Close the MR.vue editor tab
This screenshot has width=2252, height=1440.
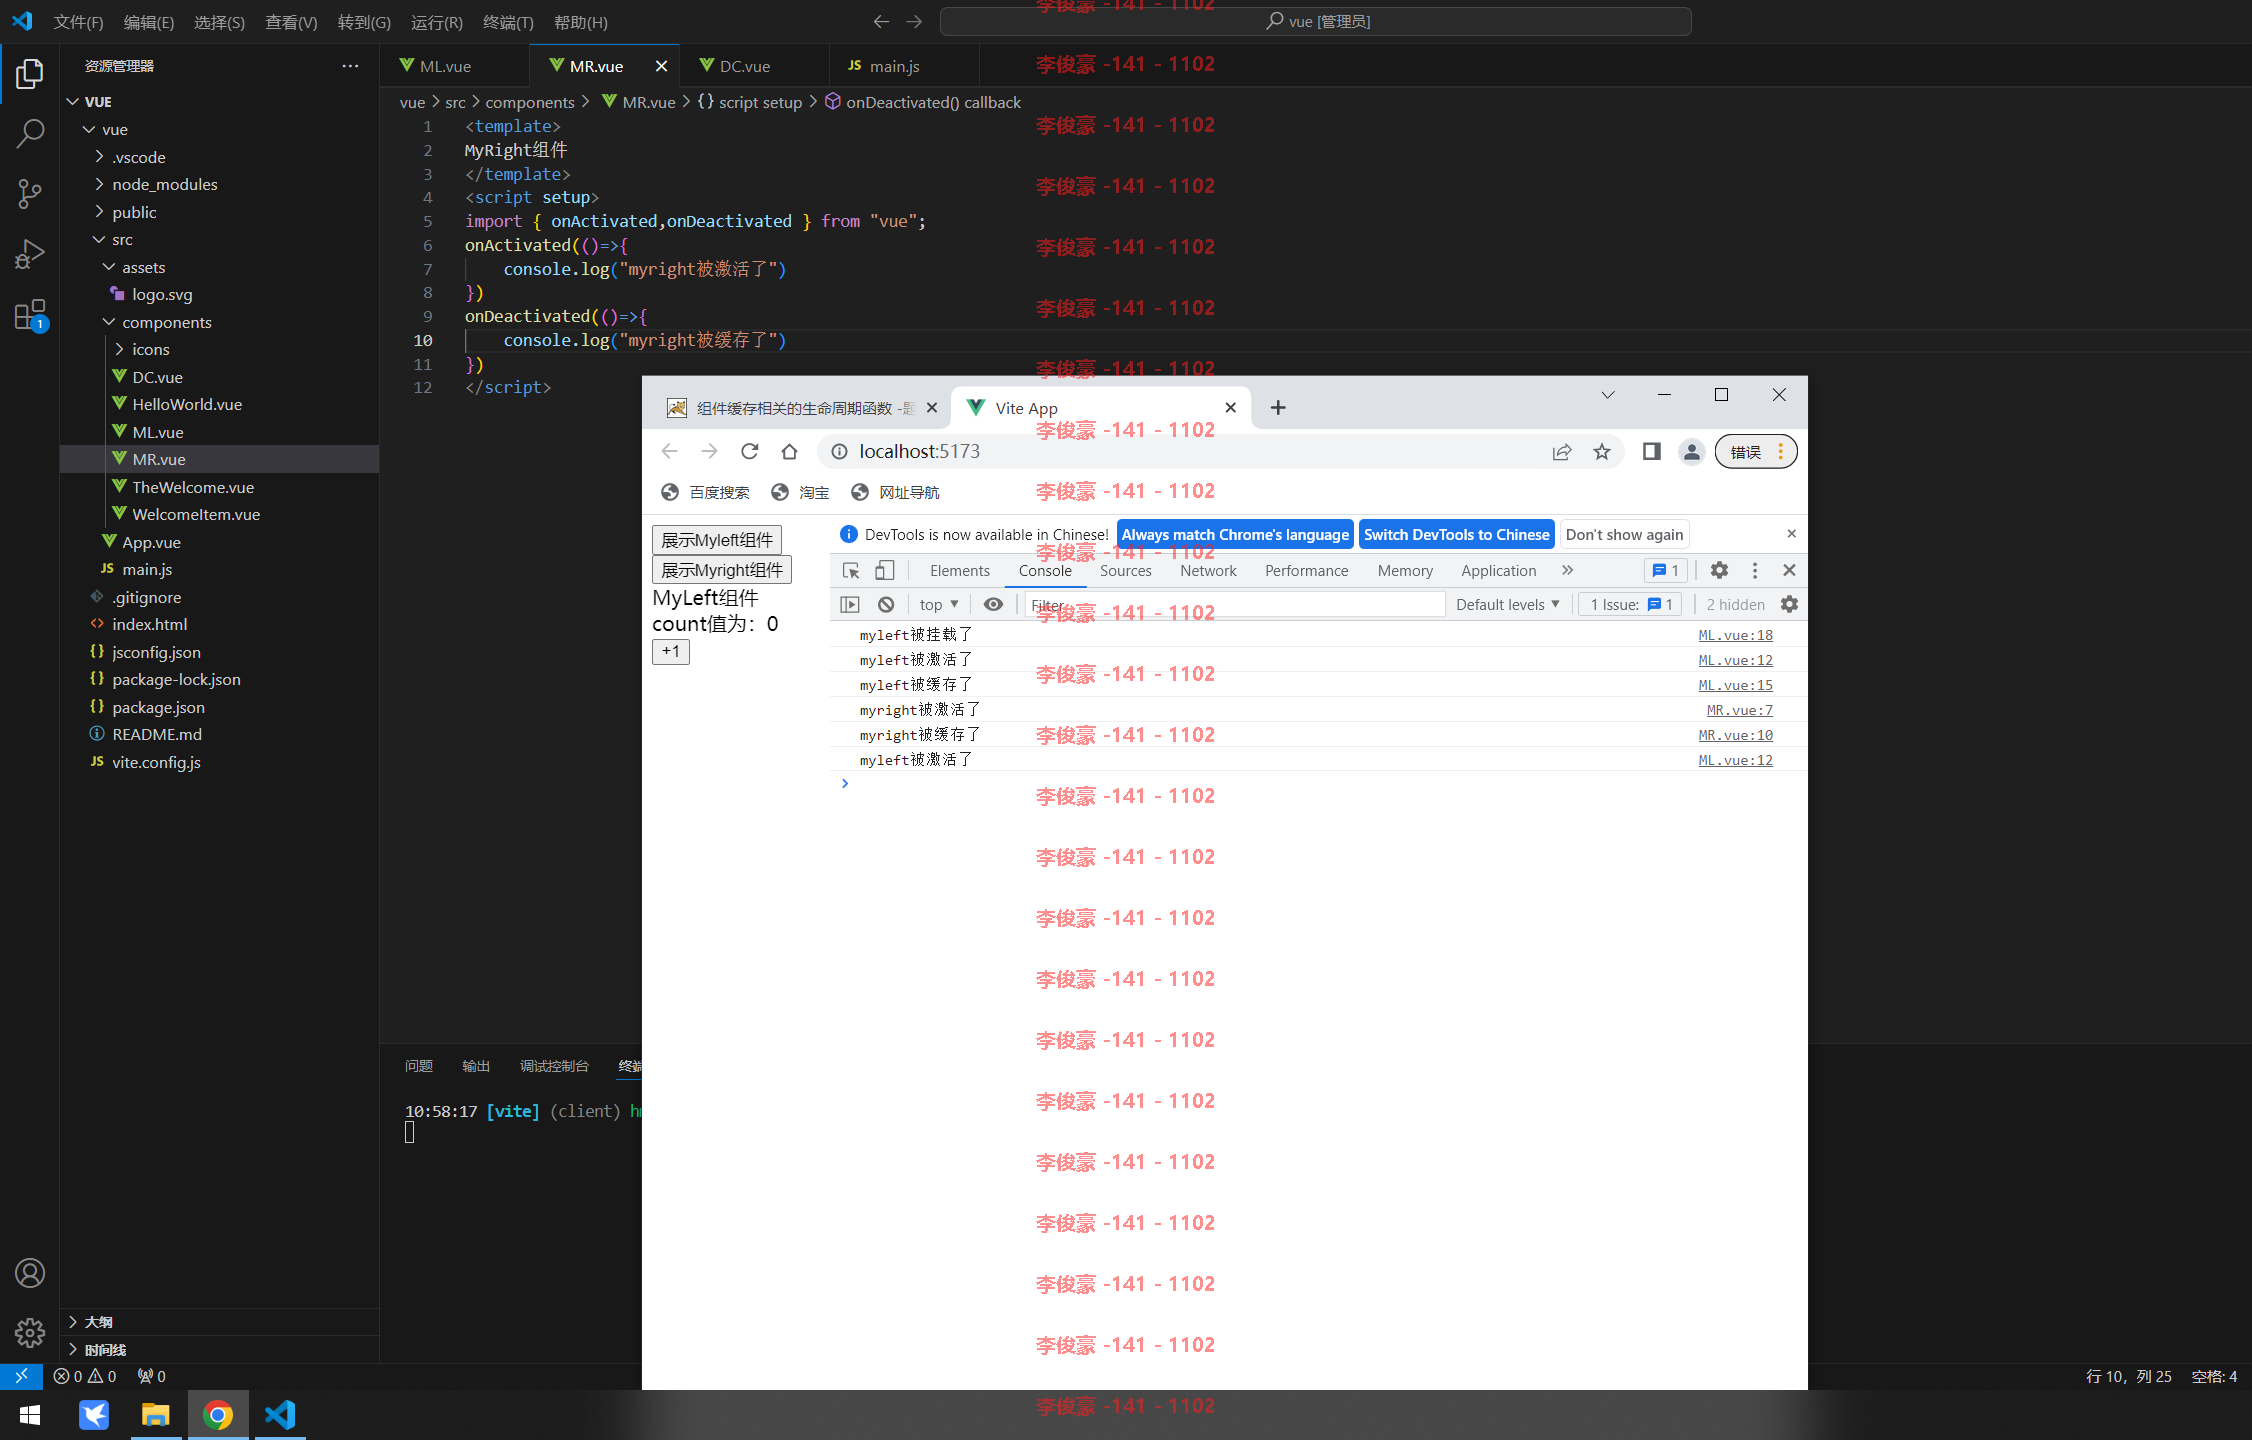661,66
